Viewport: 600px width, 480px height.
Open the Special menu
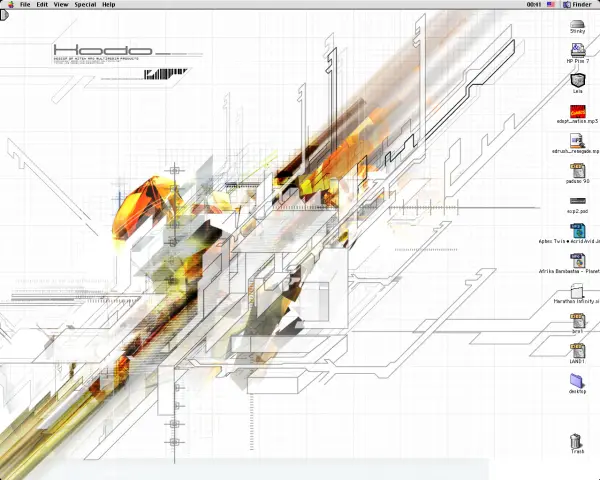(x=85, y=5)
